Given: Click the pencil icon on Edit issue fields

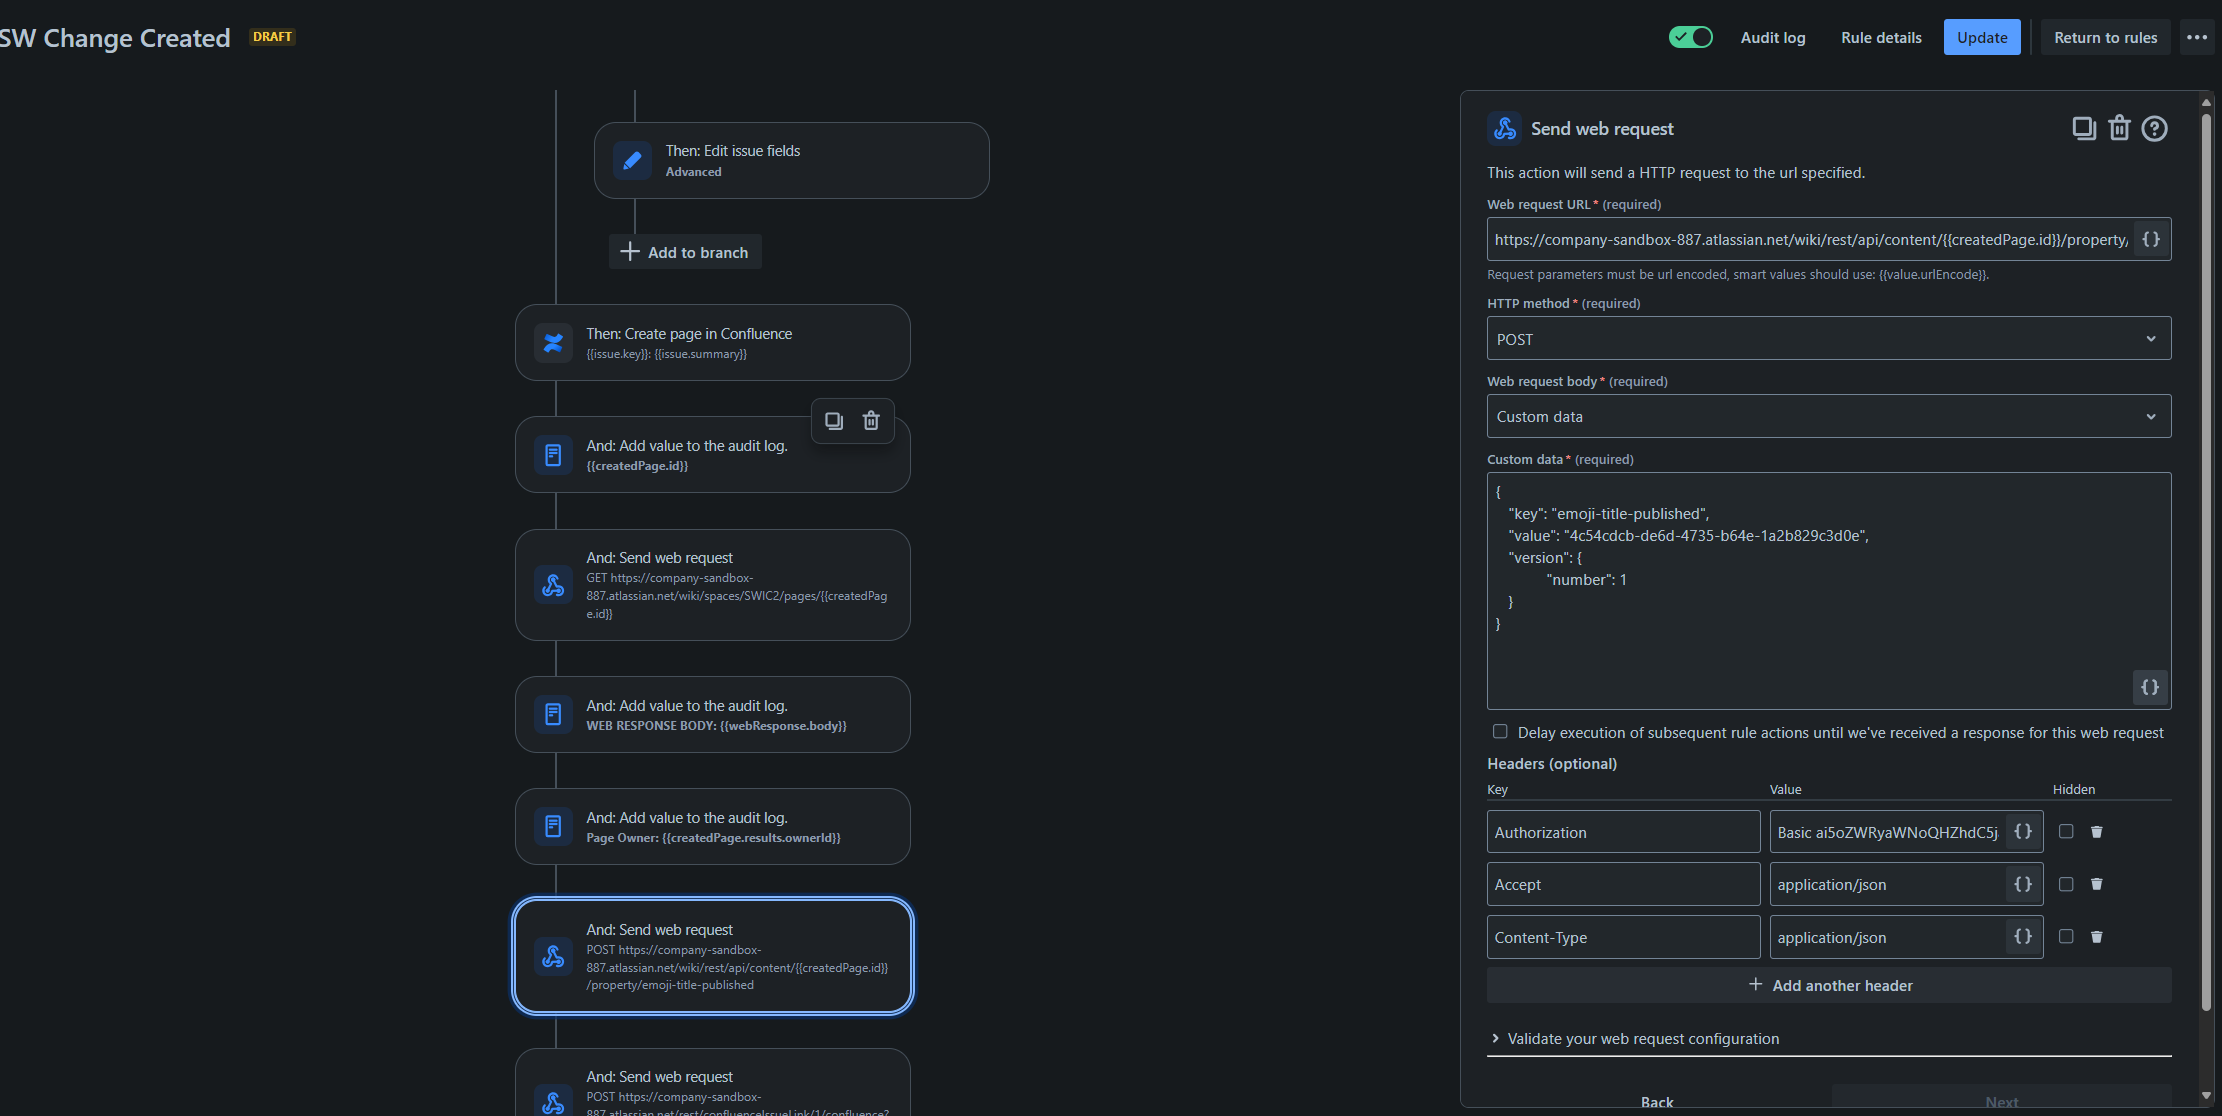Looking at the screenshot, I should 632,161.
